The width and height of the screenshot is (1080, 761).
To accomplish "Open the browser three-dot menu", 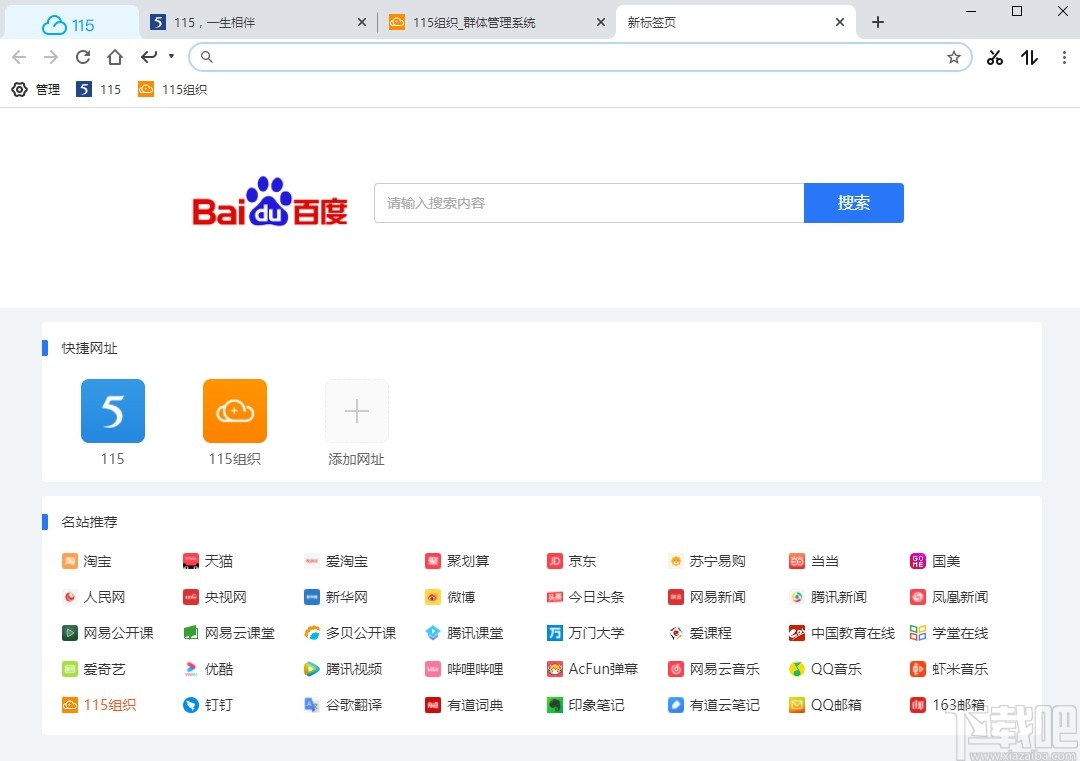I will pyautogui.click(x=1064, y=58).
